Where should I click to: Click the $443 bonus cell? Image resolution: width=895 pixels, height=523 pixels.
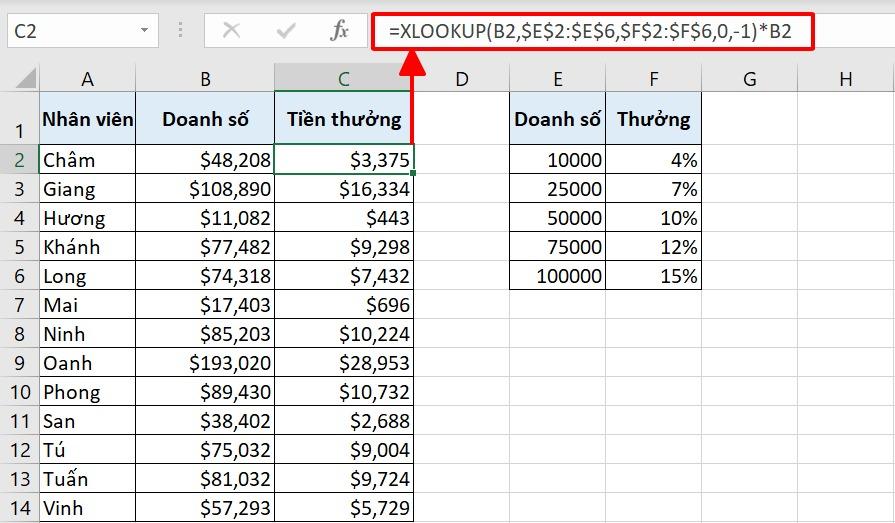click(344, 218)
